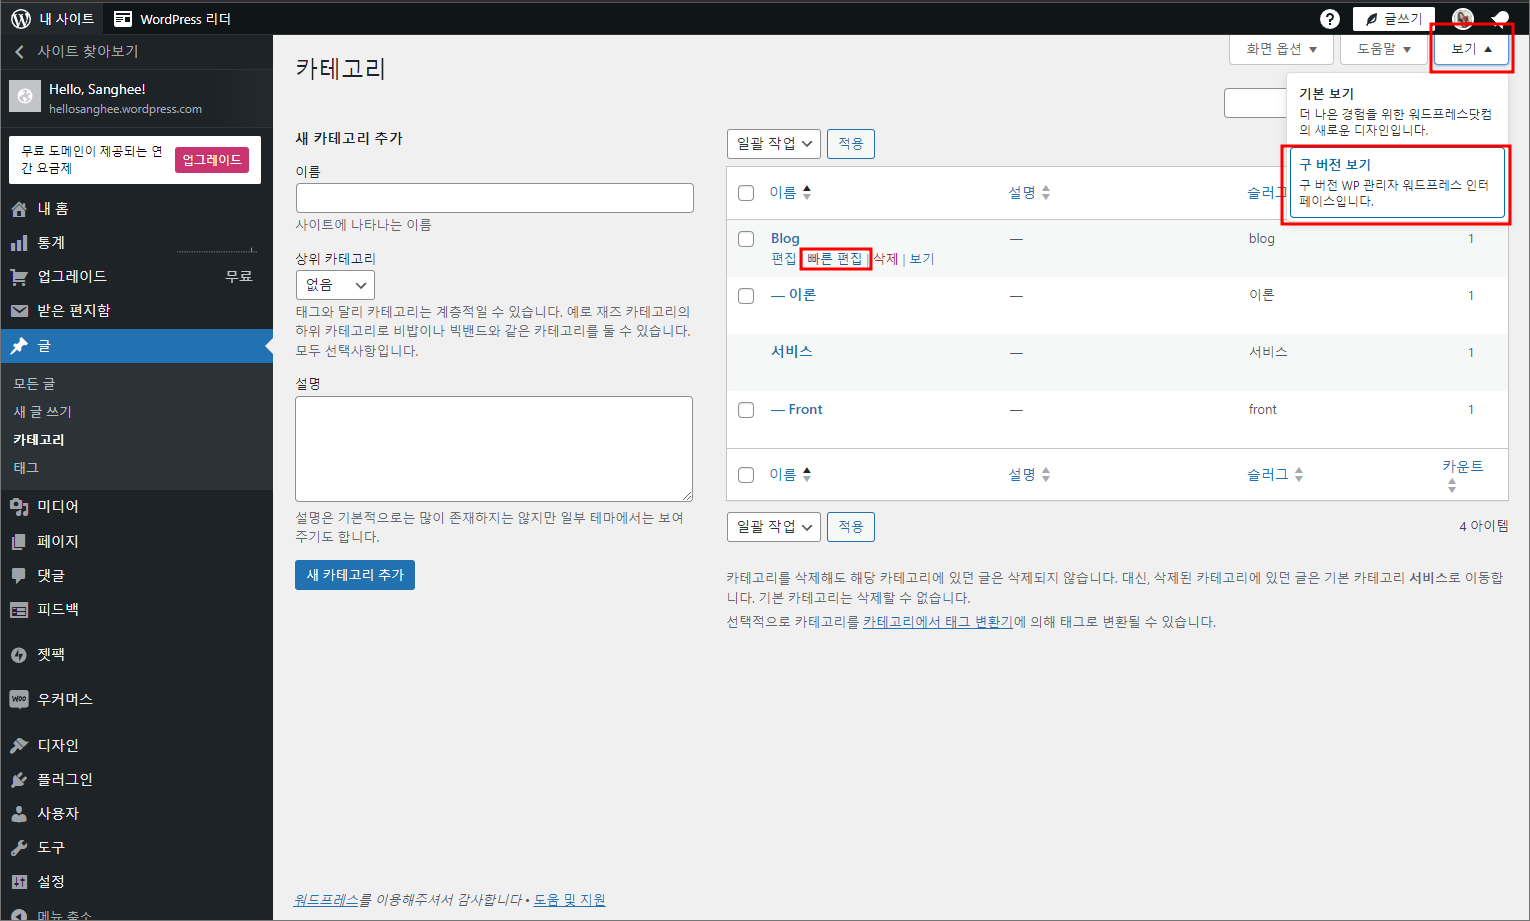Click the 새 카테고리 추가 button
The height and width of the screenshot is (921, 1530).
pos(355,575)
